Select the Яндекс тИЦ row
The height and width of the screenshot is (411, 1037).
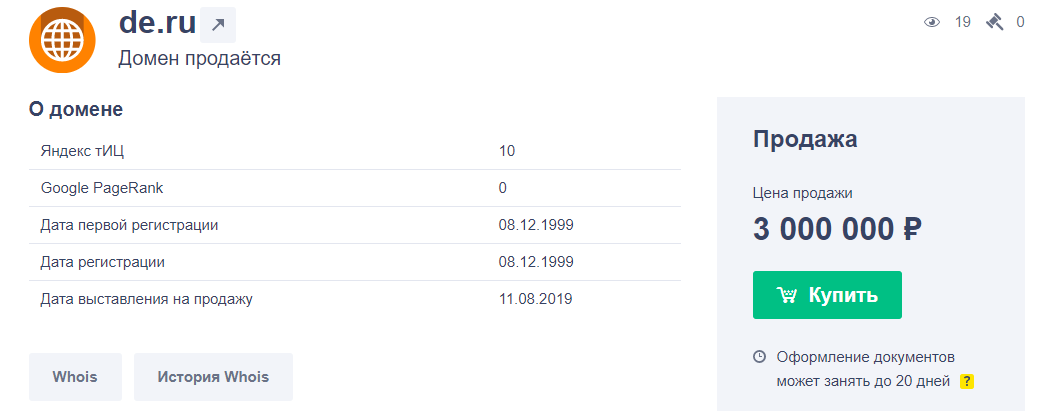click(354, 152)
